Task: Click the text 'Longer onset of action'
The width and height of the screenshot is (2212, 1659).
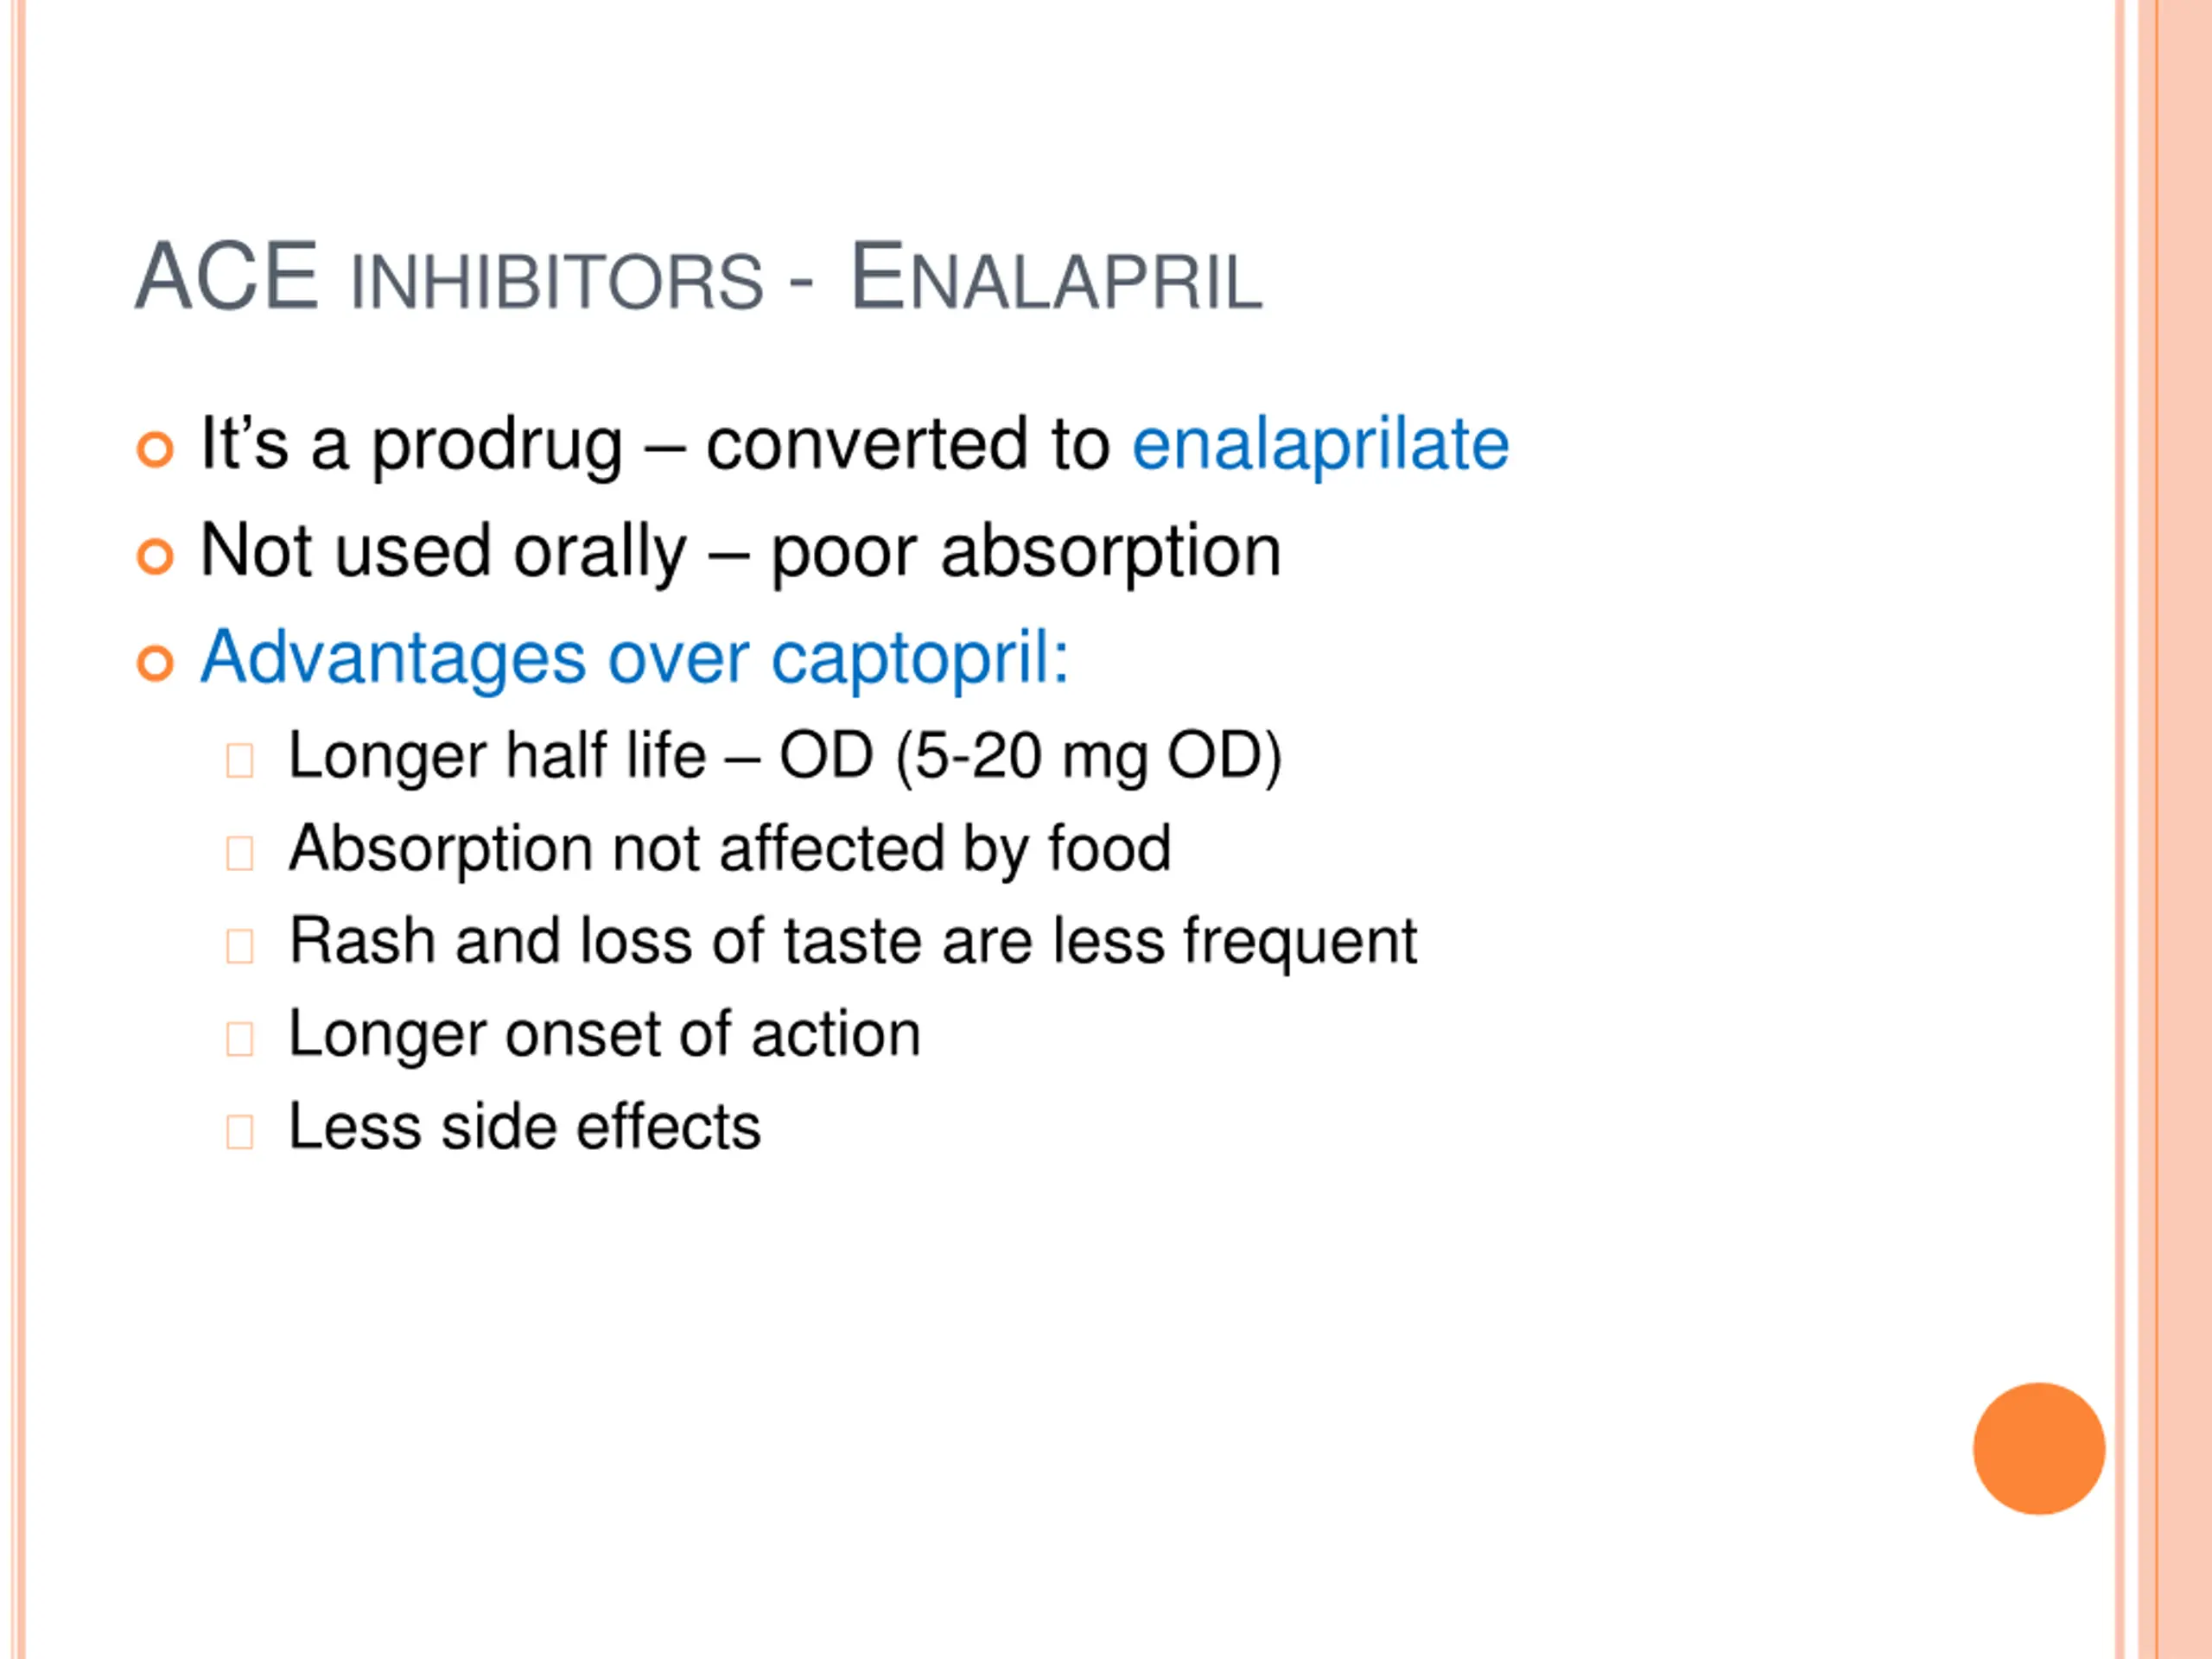Action: pyautogui.click(x=605, y=1035)
